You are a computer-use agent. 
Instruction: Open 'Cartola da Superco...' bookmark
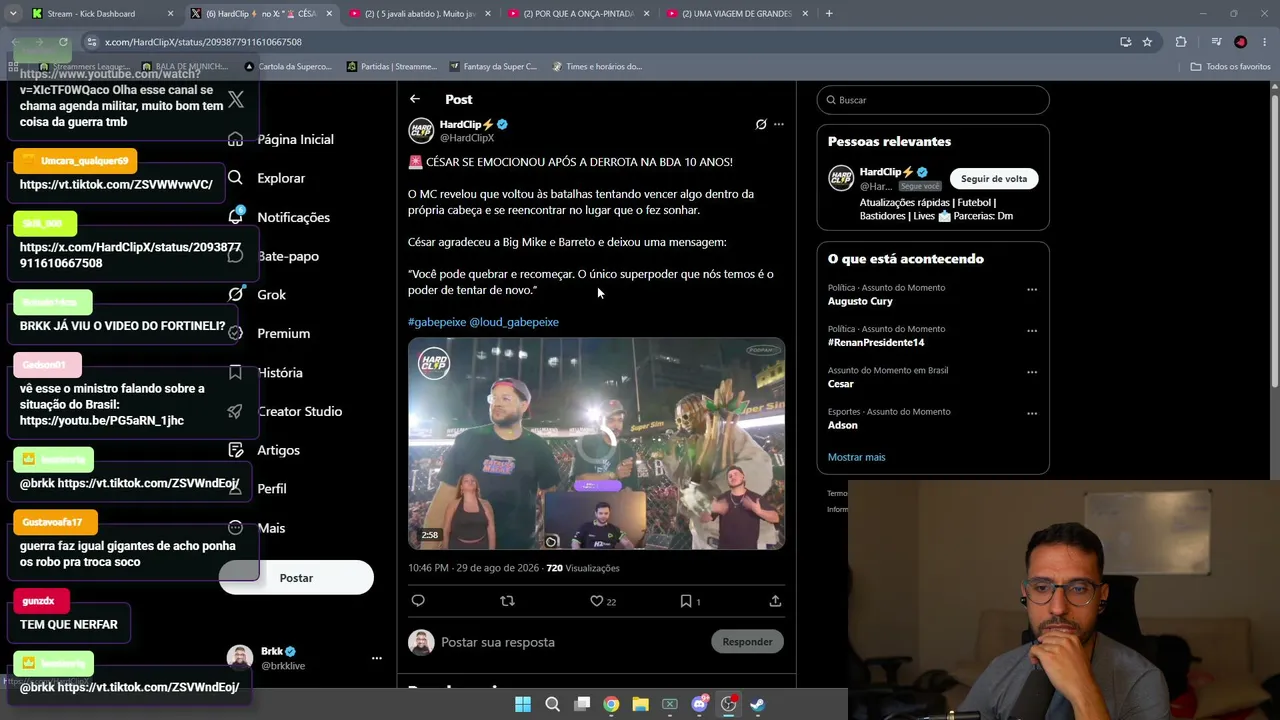(287, 67)
